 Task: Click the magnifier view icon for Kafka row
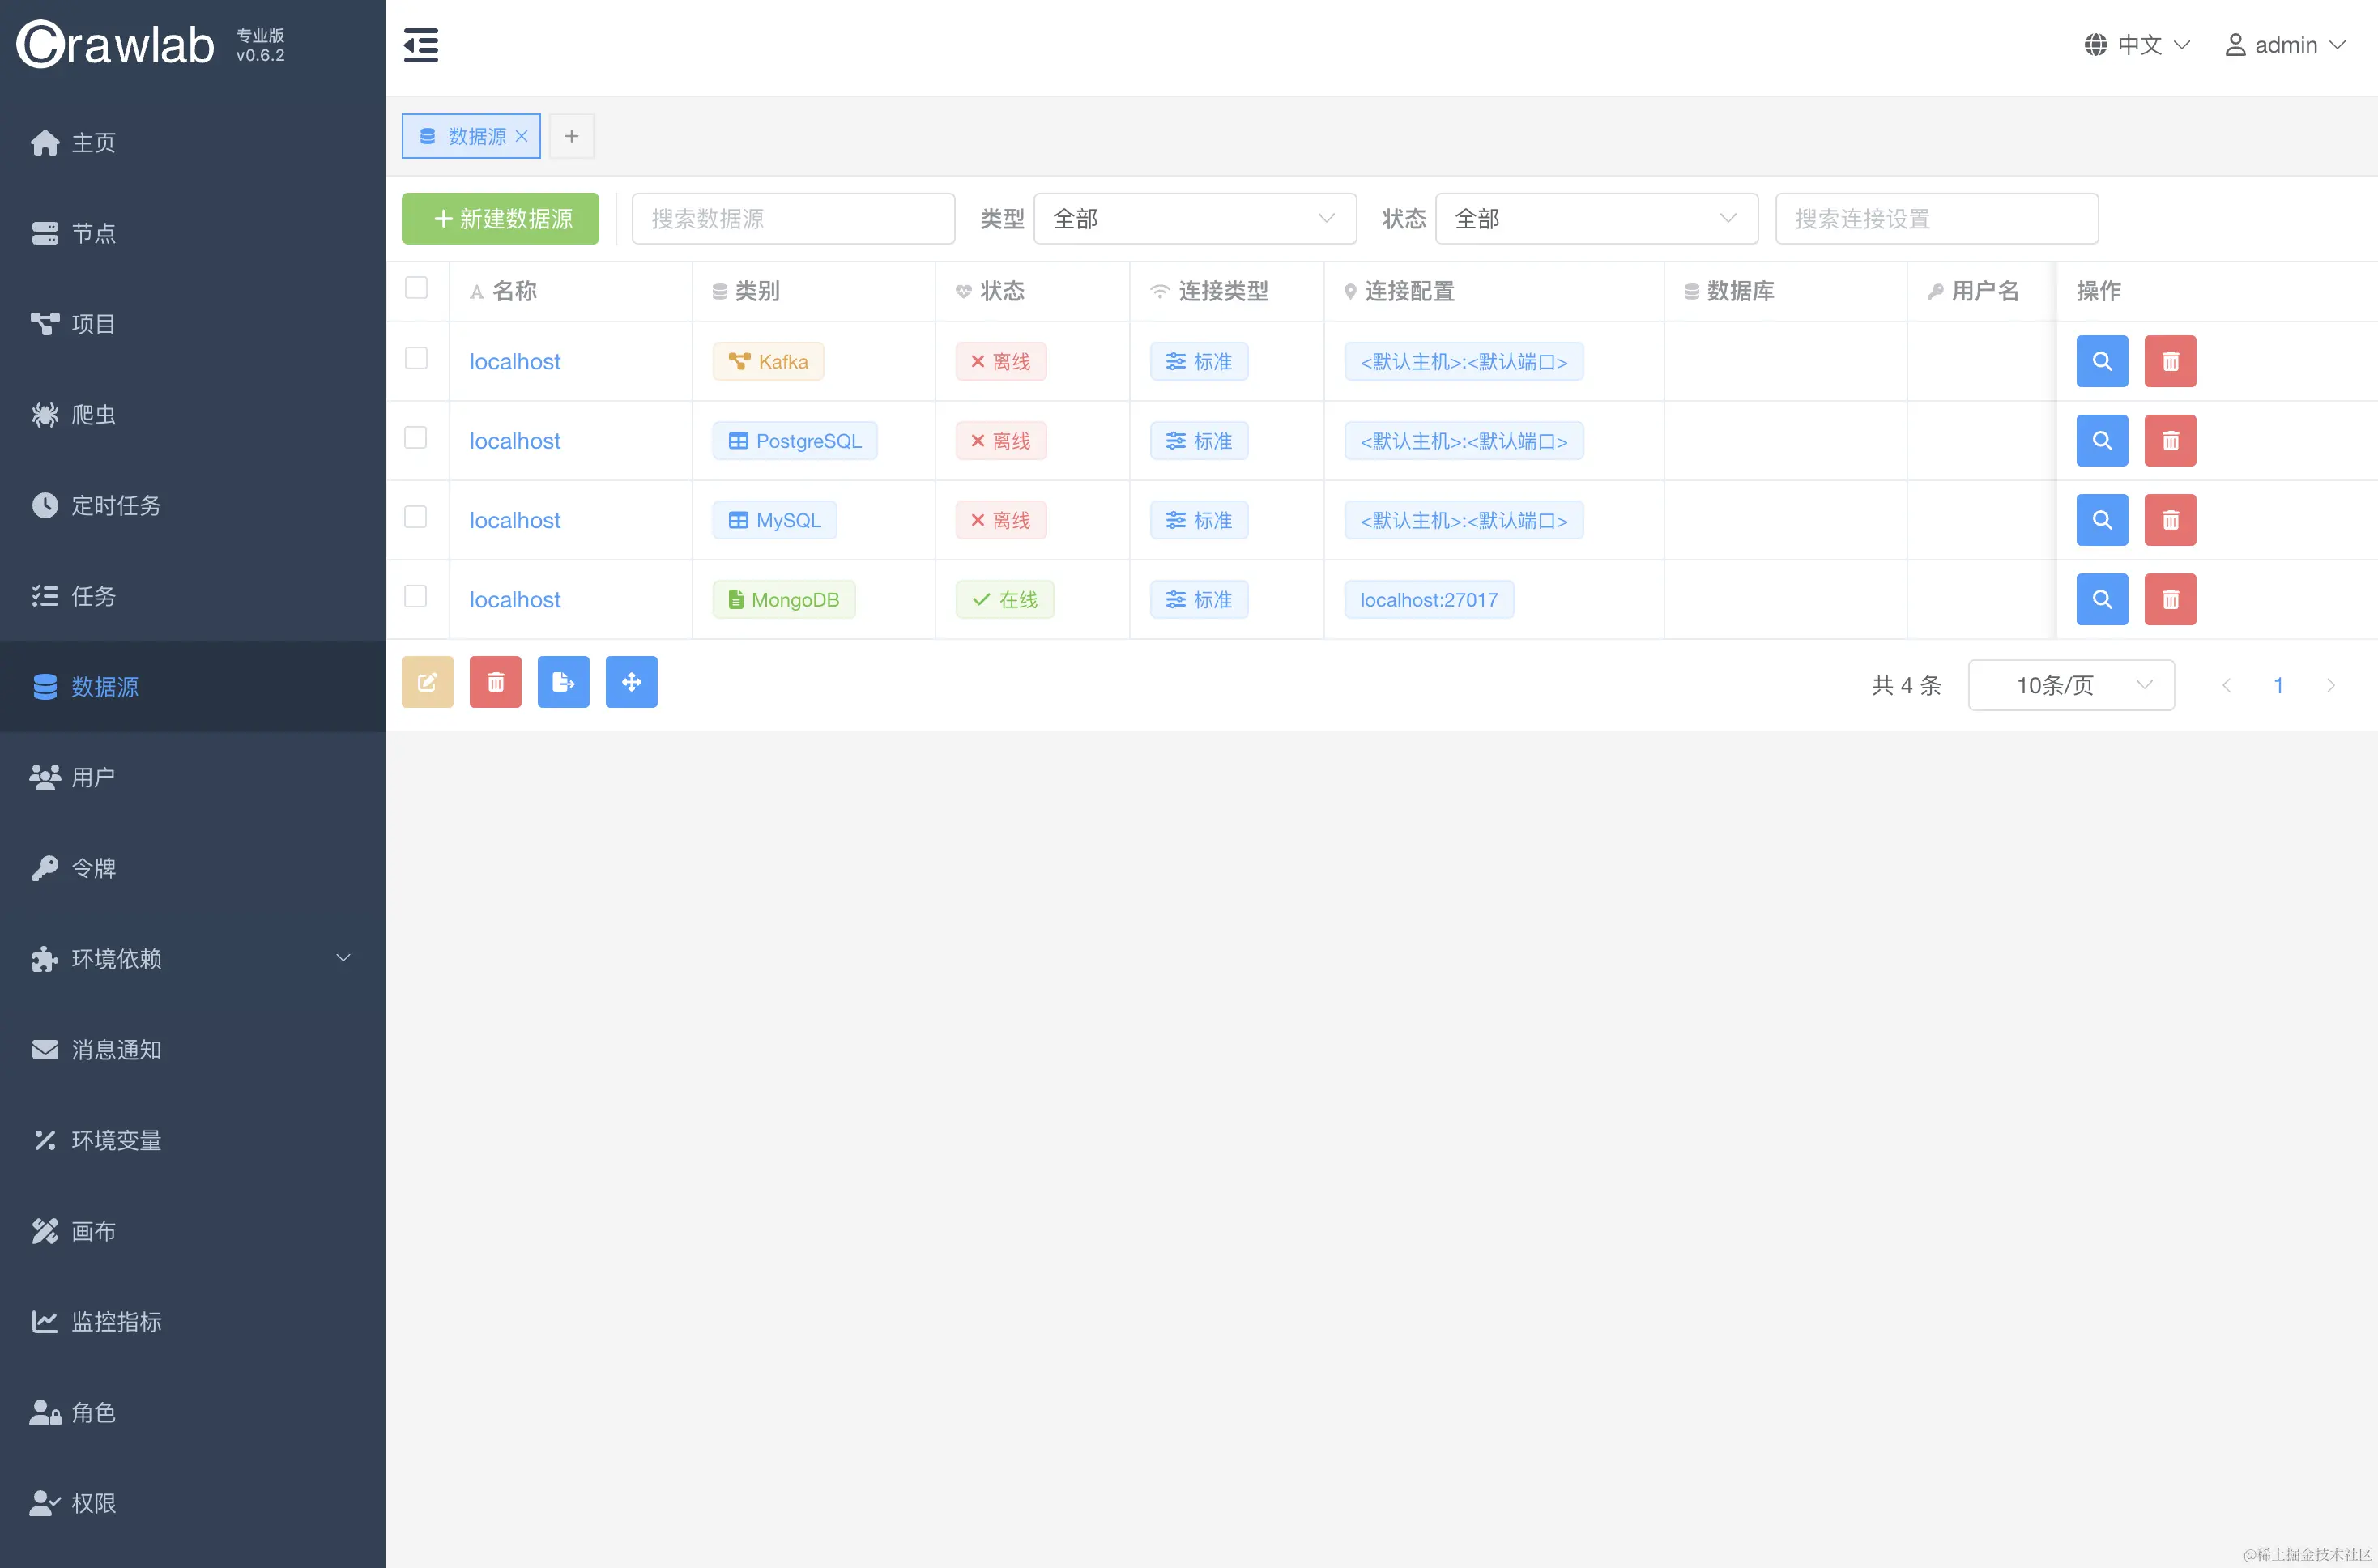pos(2101,361)
